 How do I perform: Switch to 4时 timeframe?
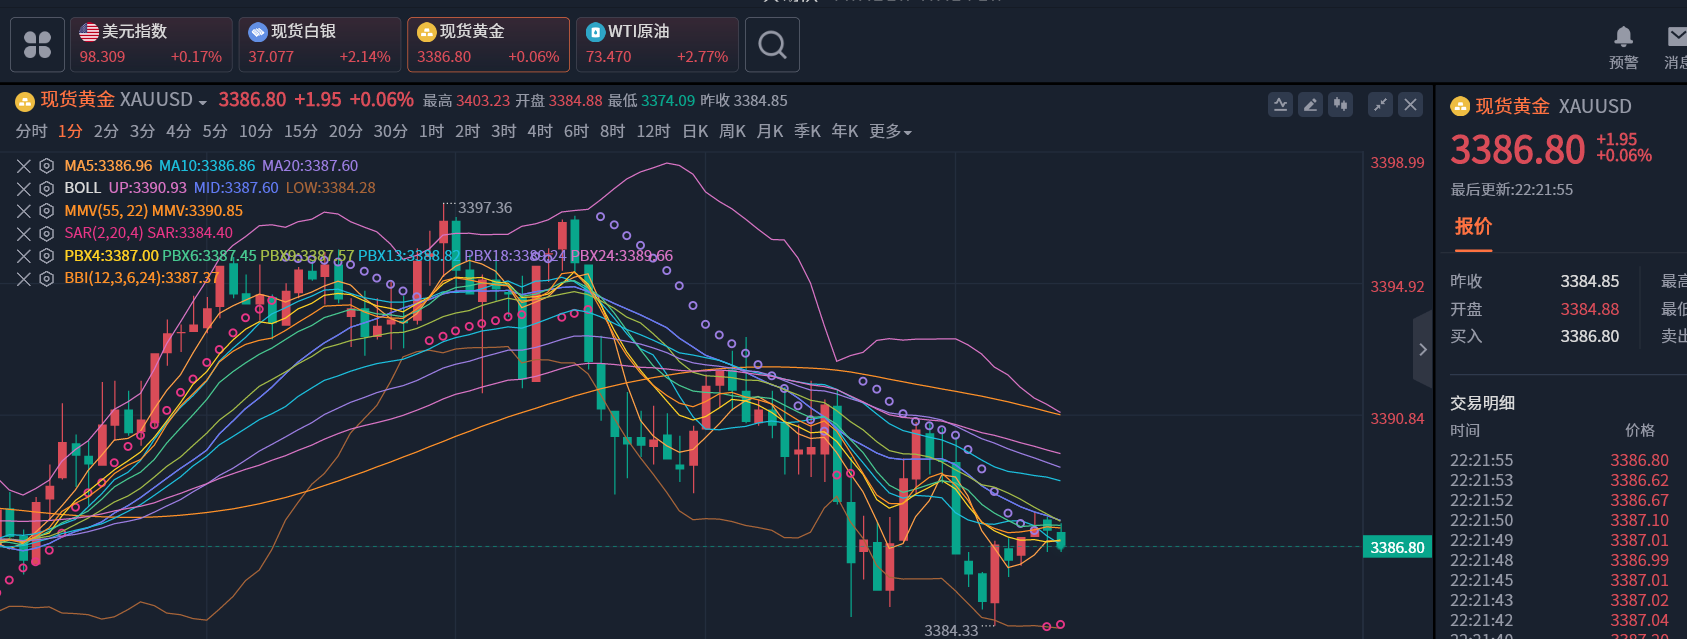539,131
